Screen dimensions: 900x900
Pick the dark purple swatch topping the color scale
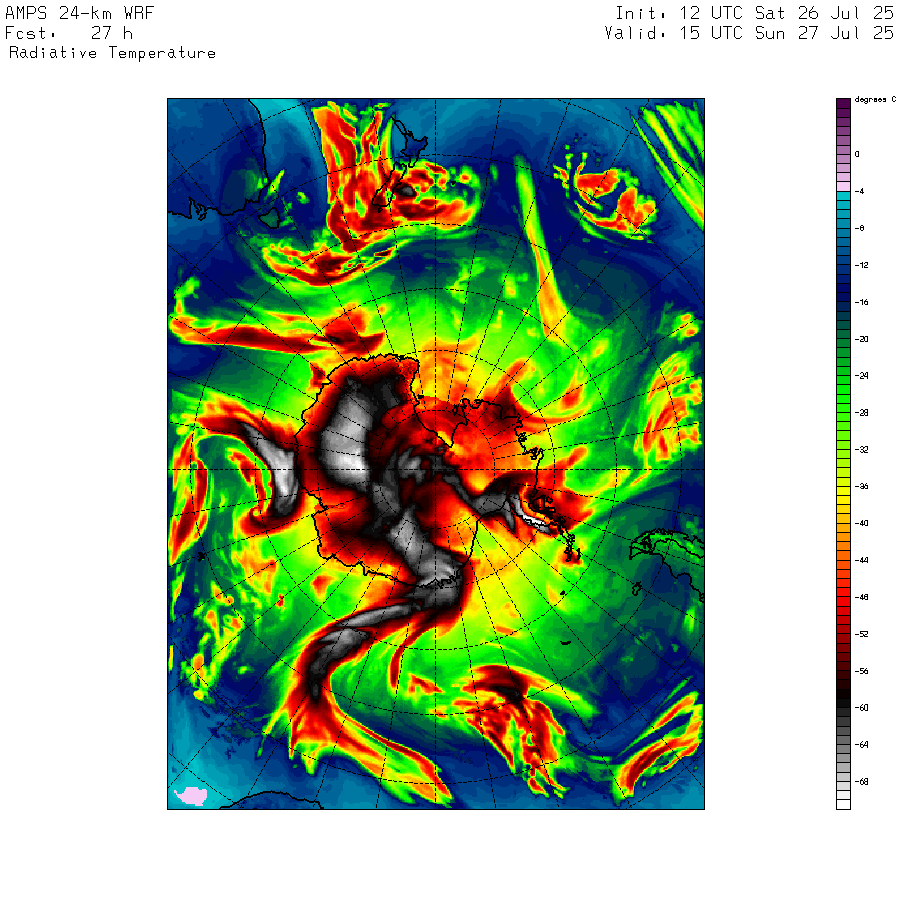click(x=843, y=103)
